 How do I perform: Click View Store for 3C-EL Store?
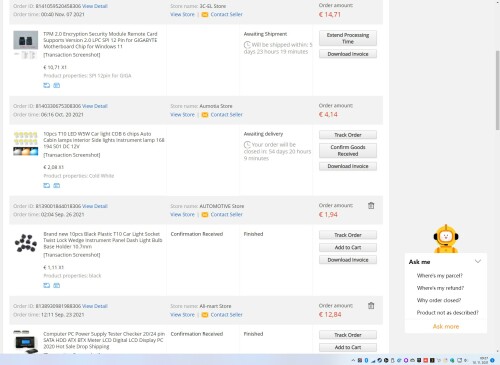[x=182, y=14]
